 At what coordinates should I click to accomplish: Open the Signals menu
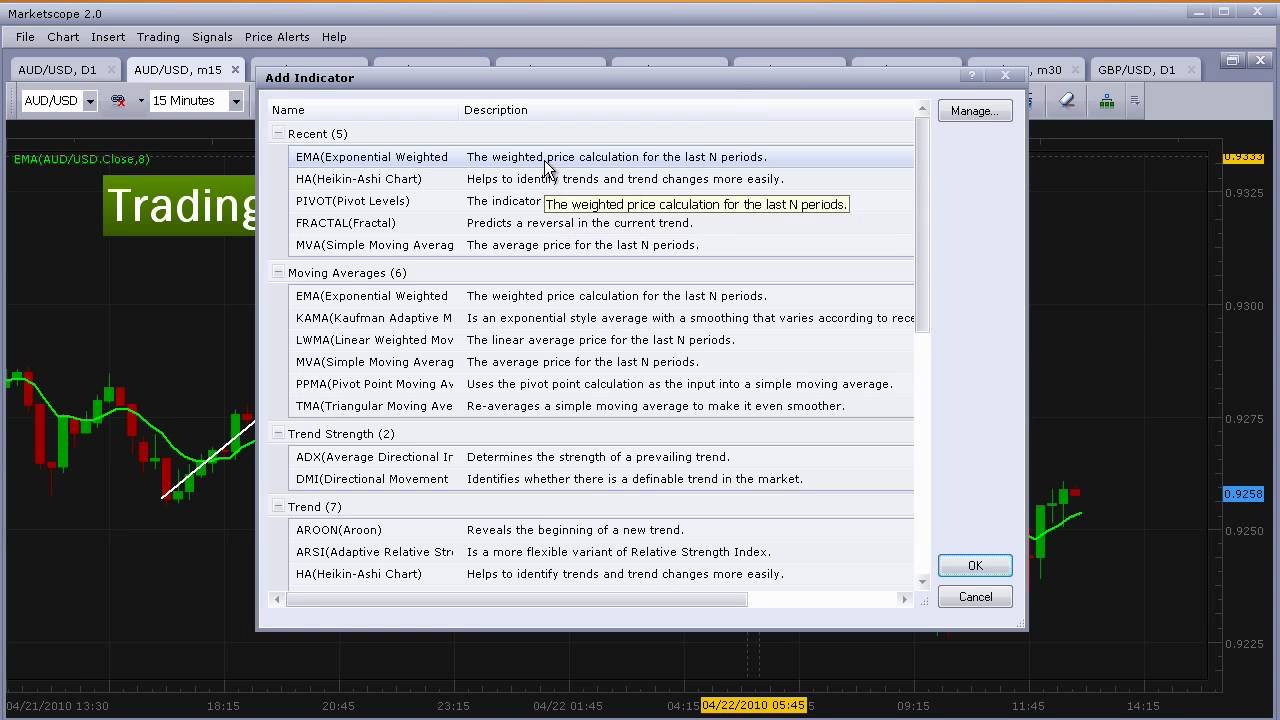coord(212,37)
